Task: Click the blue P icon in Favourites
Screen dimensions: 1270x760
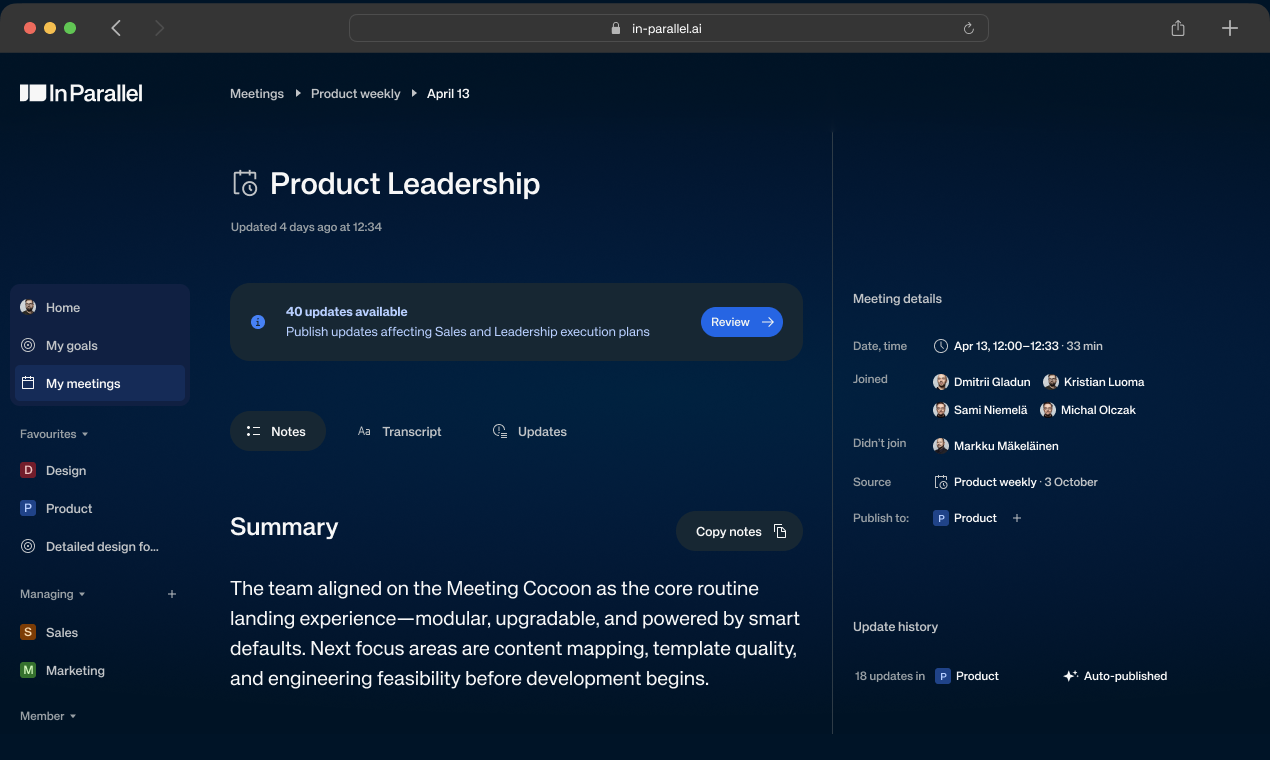Action: (28, 508)
